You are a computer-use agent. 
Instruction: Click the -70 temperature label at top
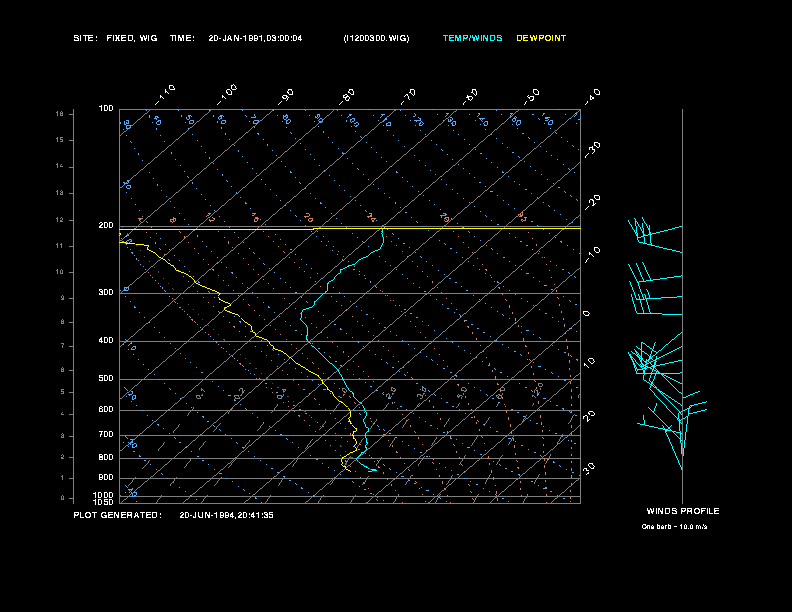(x=408, y=97)
